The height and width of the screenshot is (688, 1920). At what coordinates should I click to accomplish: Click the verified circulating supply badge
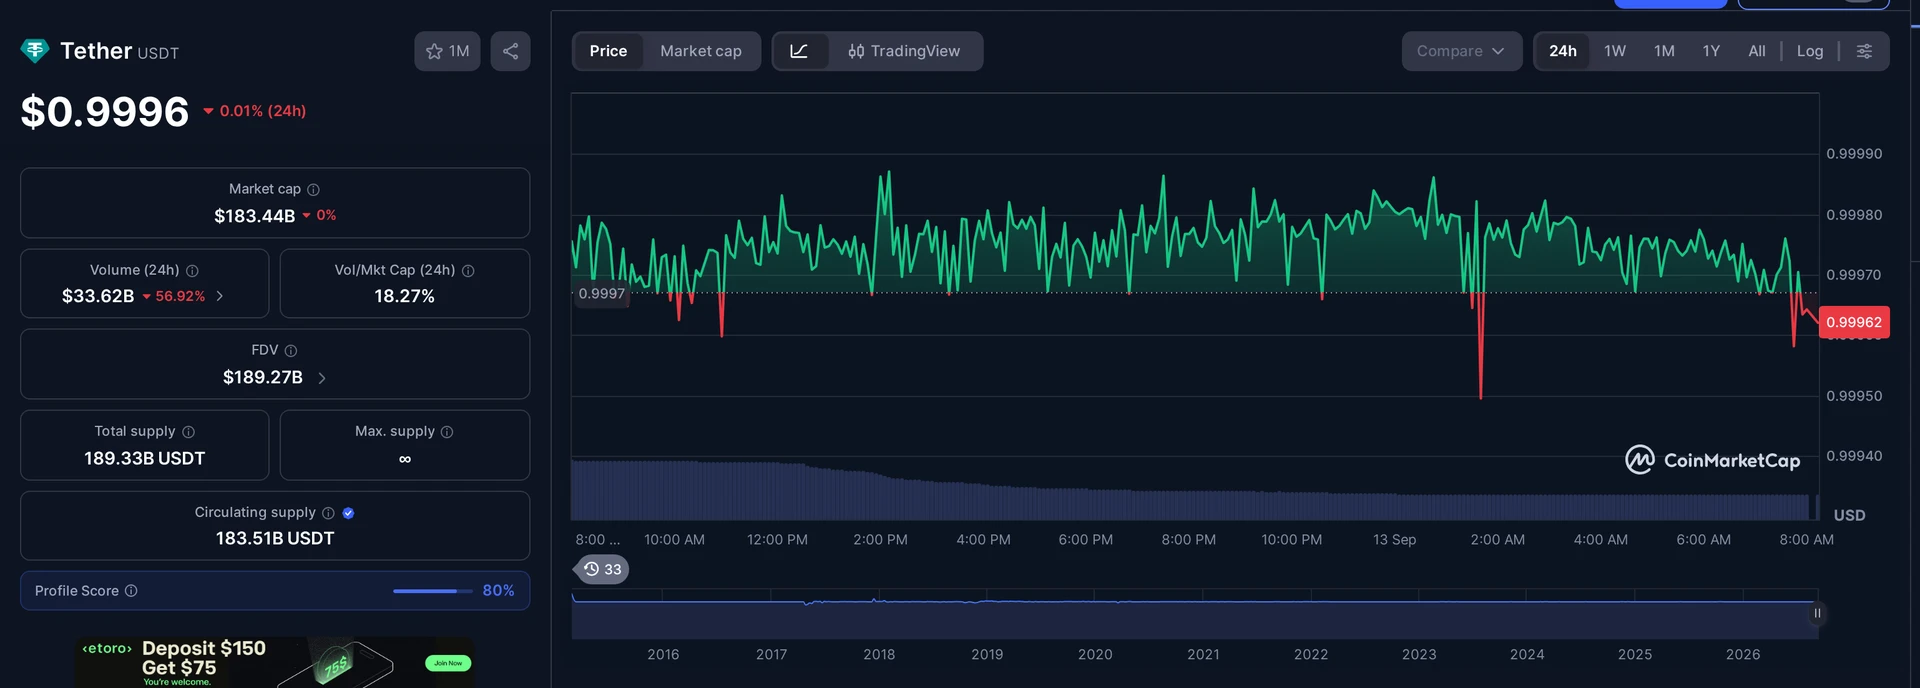(348, 512)
